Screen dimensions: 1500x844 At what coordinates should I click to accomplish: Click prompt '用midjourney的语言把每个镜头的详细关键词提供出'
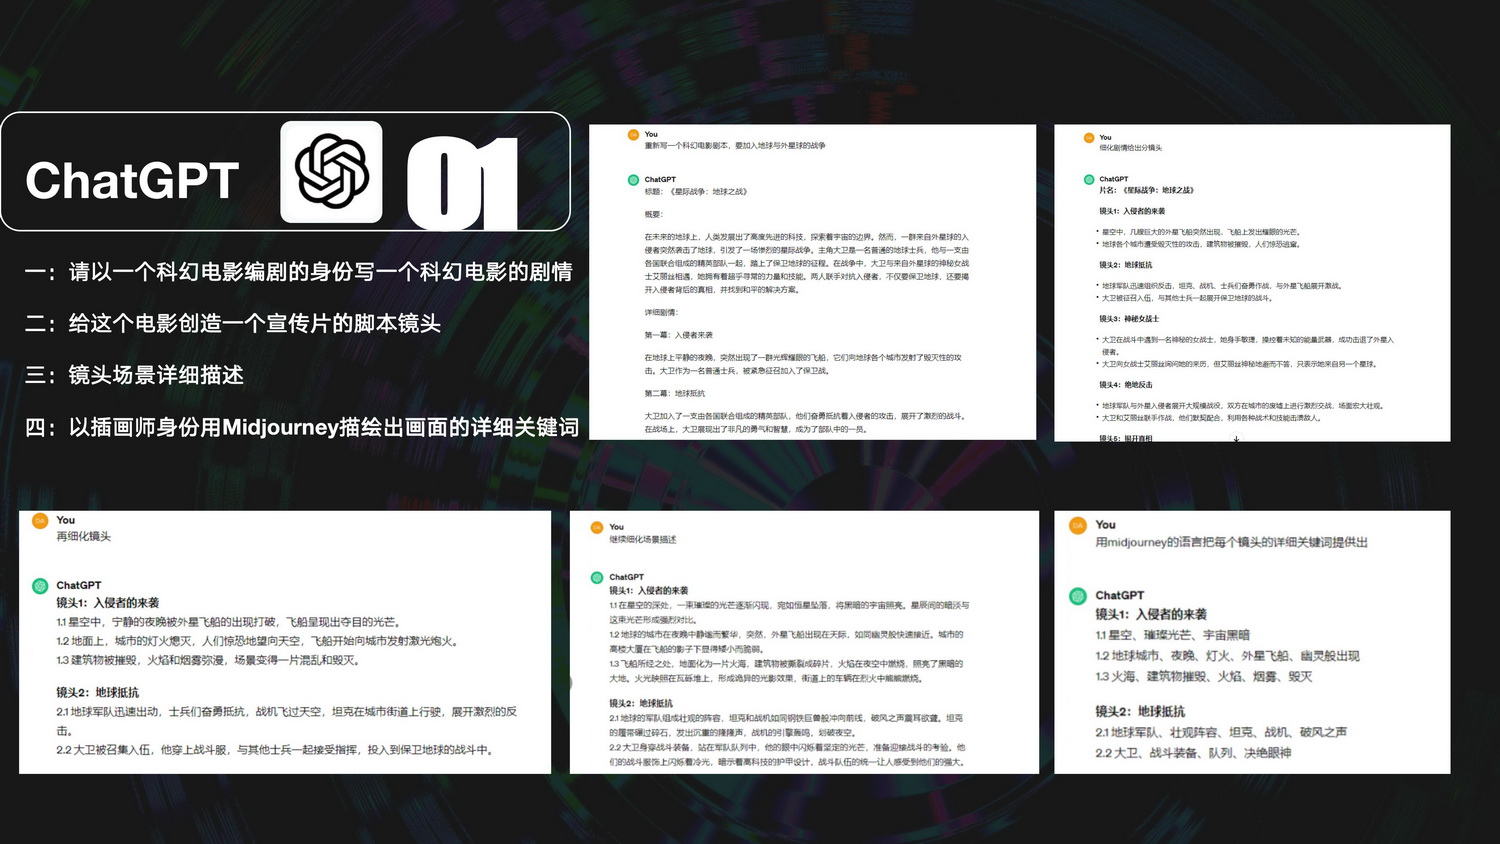tap(1232, 542)
